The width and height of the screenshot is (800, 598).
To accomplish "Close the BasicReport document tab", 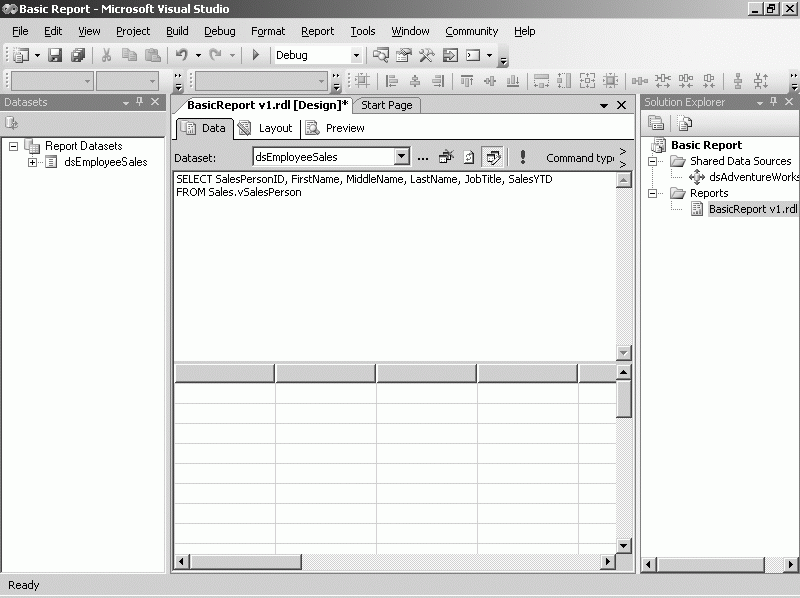I will coord(621,105).
